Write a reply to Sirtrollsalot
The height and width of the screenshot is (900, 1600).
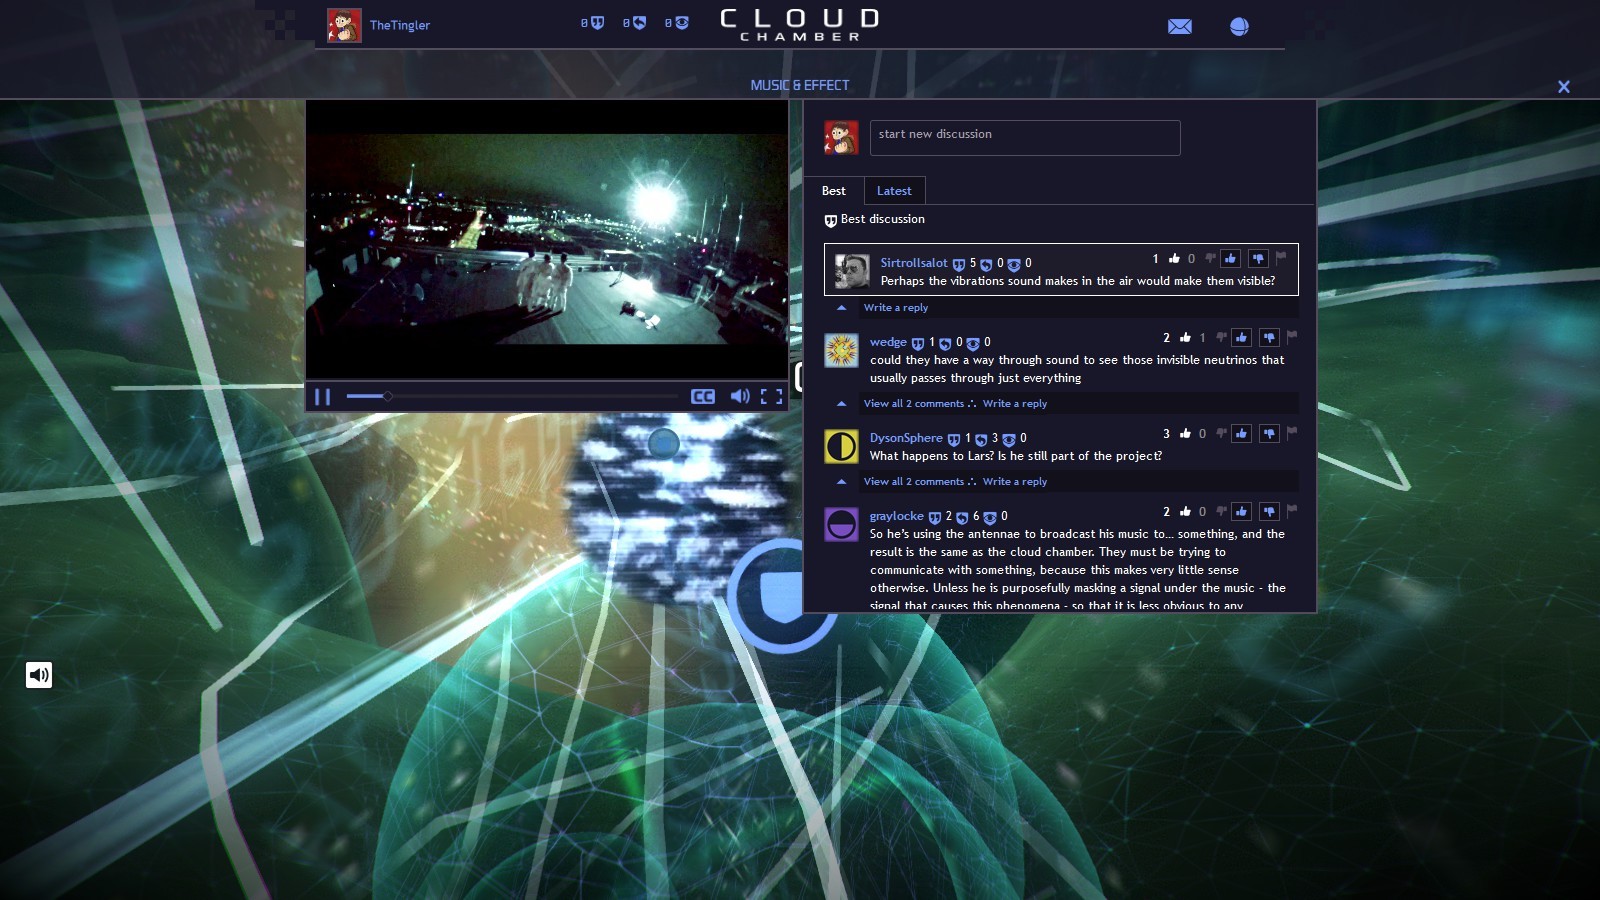896,308
